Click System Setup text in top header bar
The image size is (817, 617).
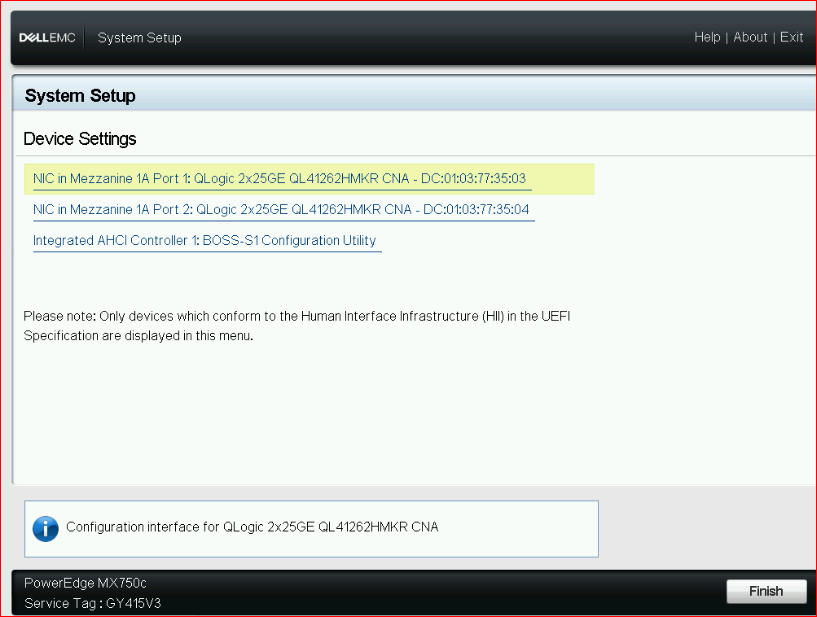140,38
